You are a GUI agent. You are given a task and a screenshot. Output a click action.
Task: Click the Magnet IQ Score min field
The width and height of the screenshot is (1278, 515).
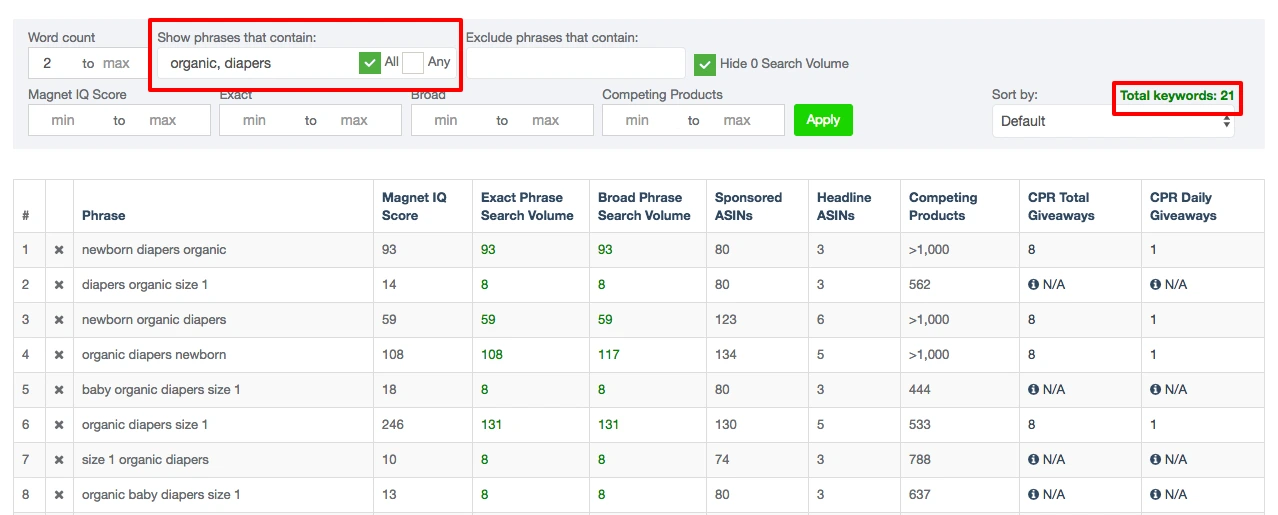[x=64, y=120]
